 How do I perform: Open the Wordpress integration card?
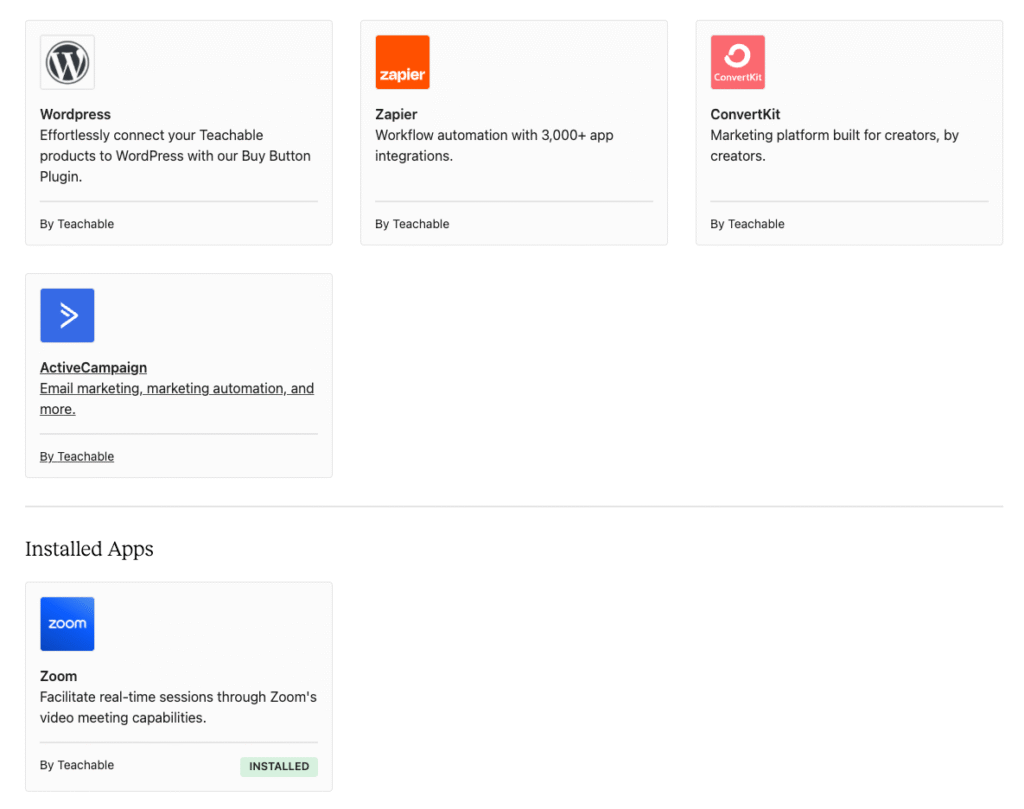tap(178, 132)
